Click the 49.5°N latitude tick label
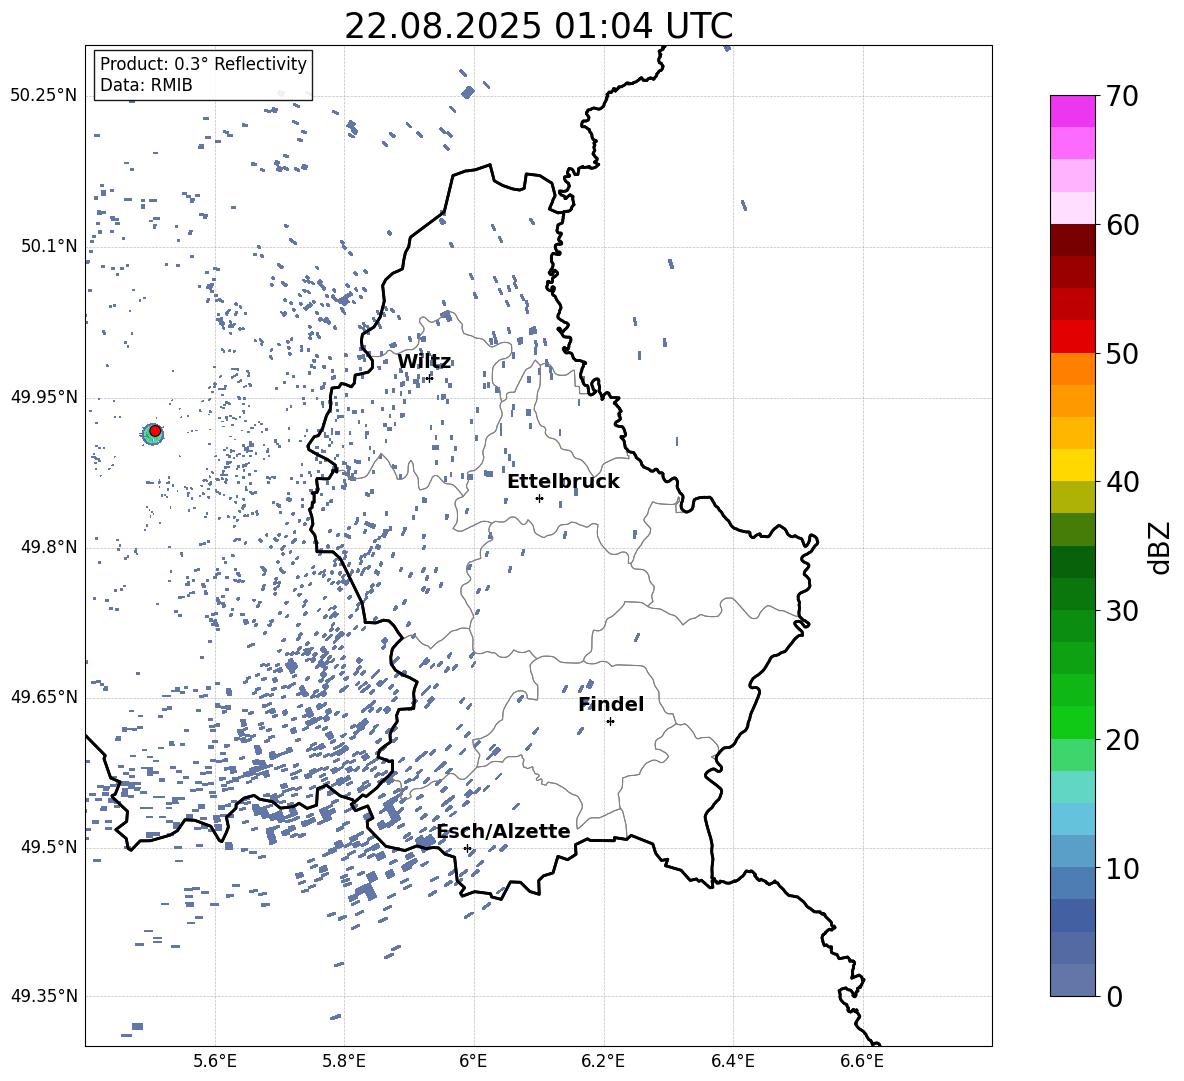Viewport: 1184px width, 1081px height. (49, 847)
